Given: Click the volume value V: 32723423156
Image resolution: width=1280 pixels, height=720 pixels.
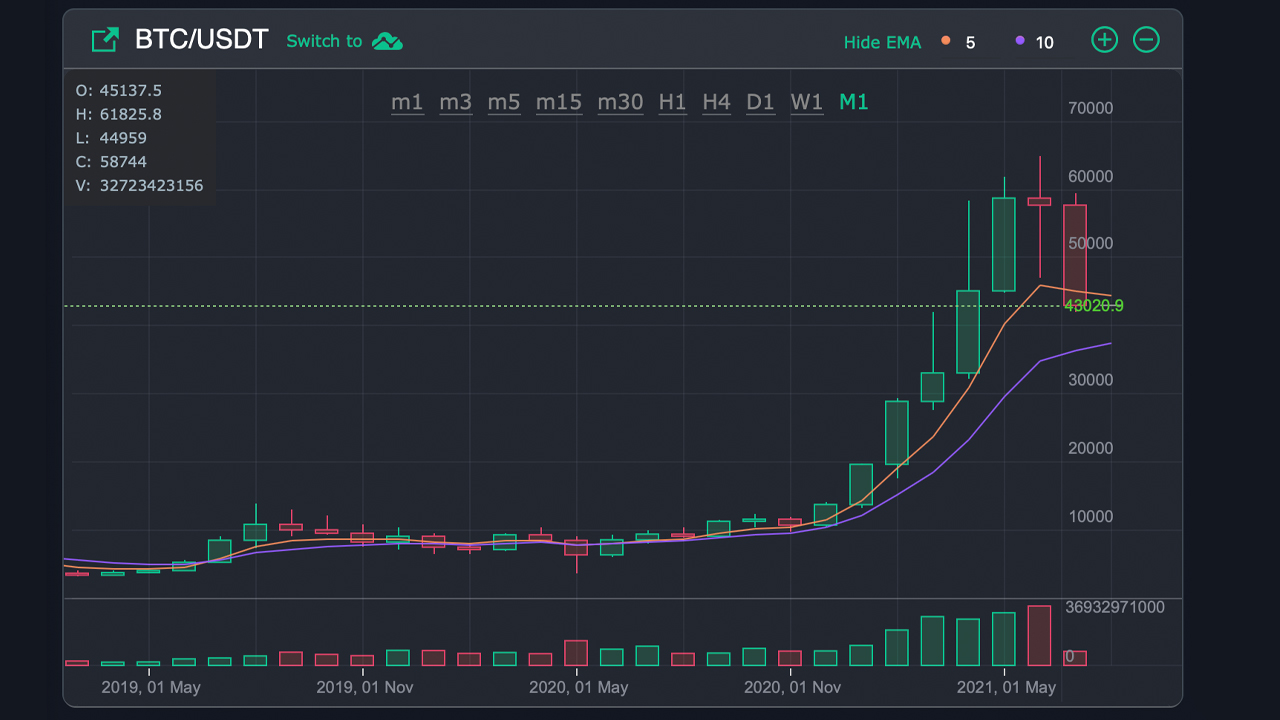Looking at the screenshot, I should (x=139, y=186).
